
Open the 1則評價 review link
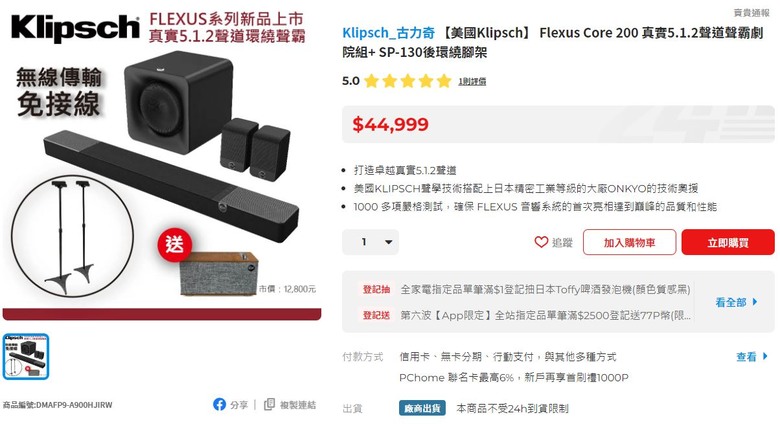click(x=472, y=82)
